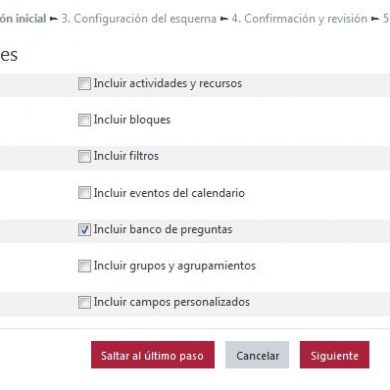The image size is (390, 390).
Task: Click the 'Incluir campos personalizados' label text
Action: 172,302
